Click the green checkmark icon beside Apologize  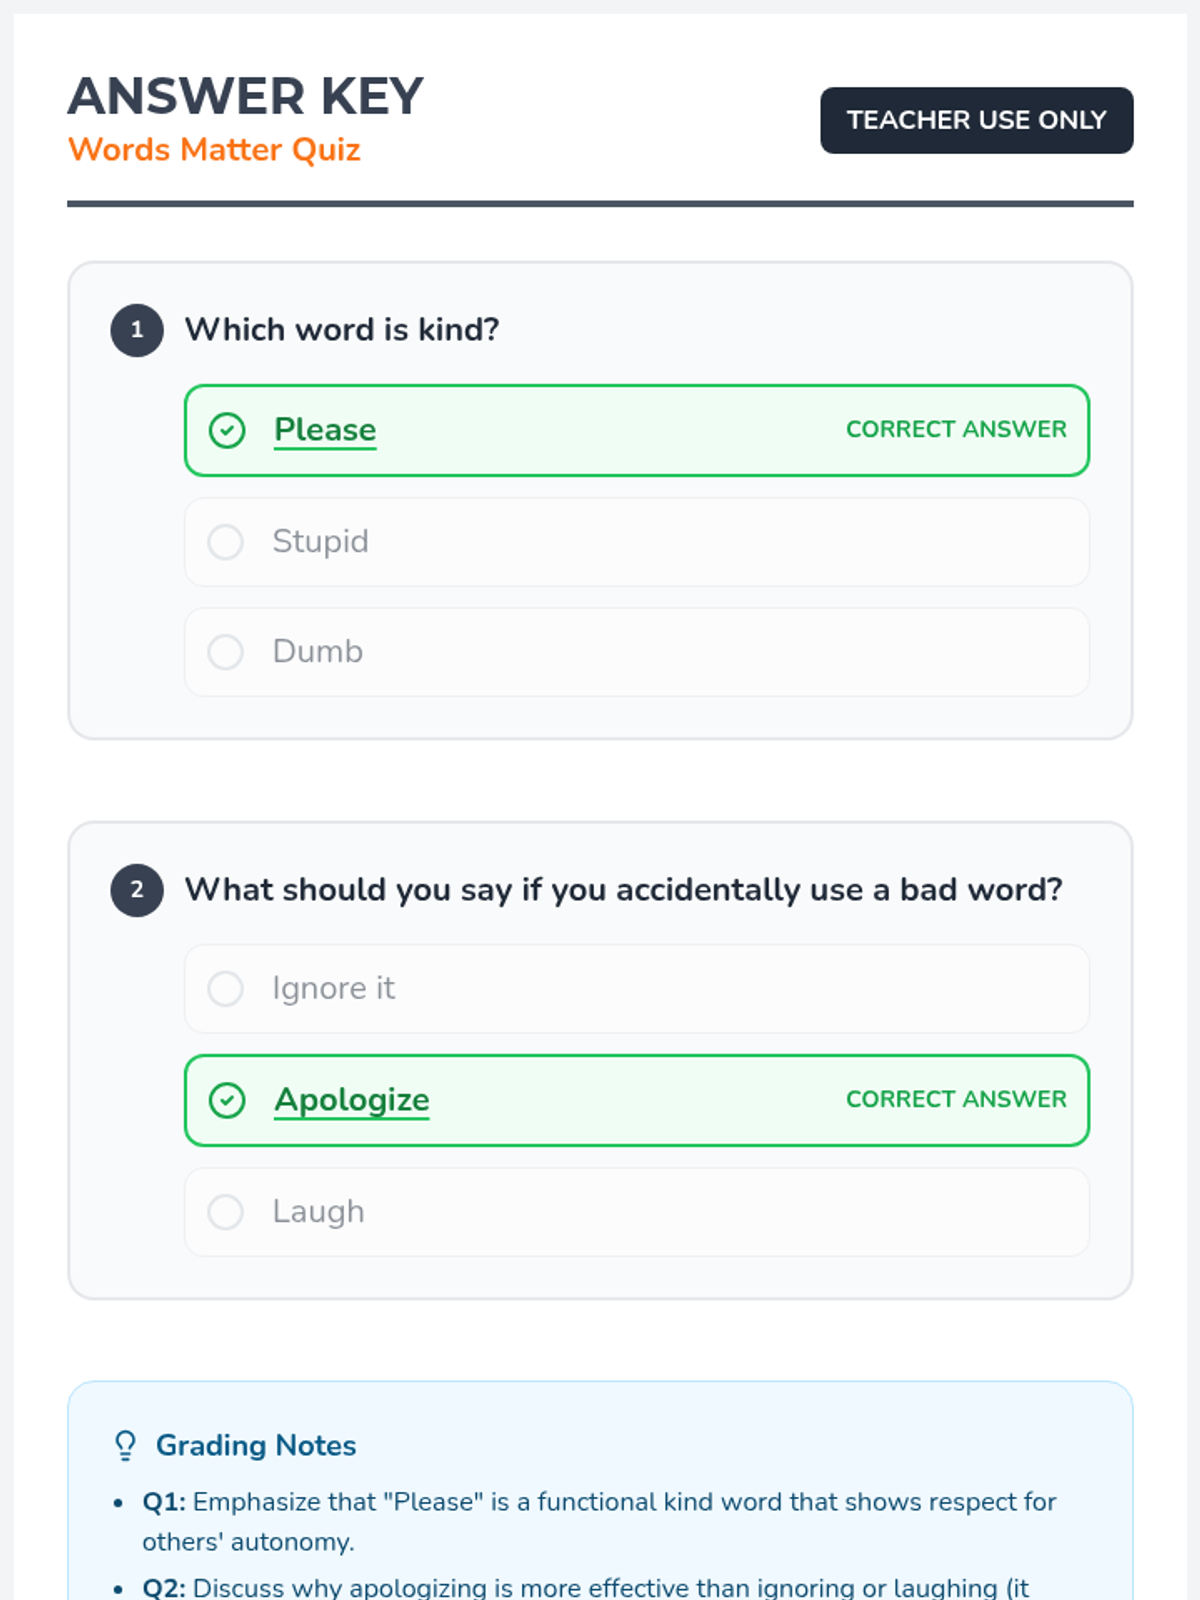[227, 1101]
